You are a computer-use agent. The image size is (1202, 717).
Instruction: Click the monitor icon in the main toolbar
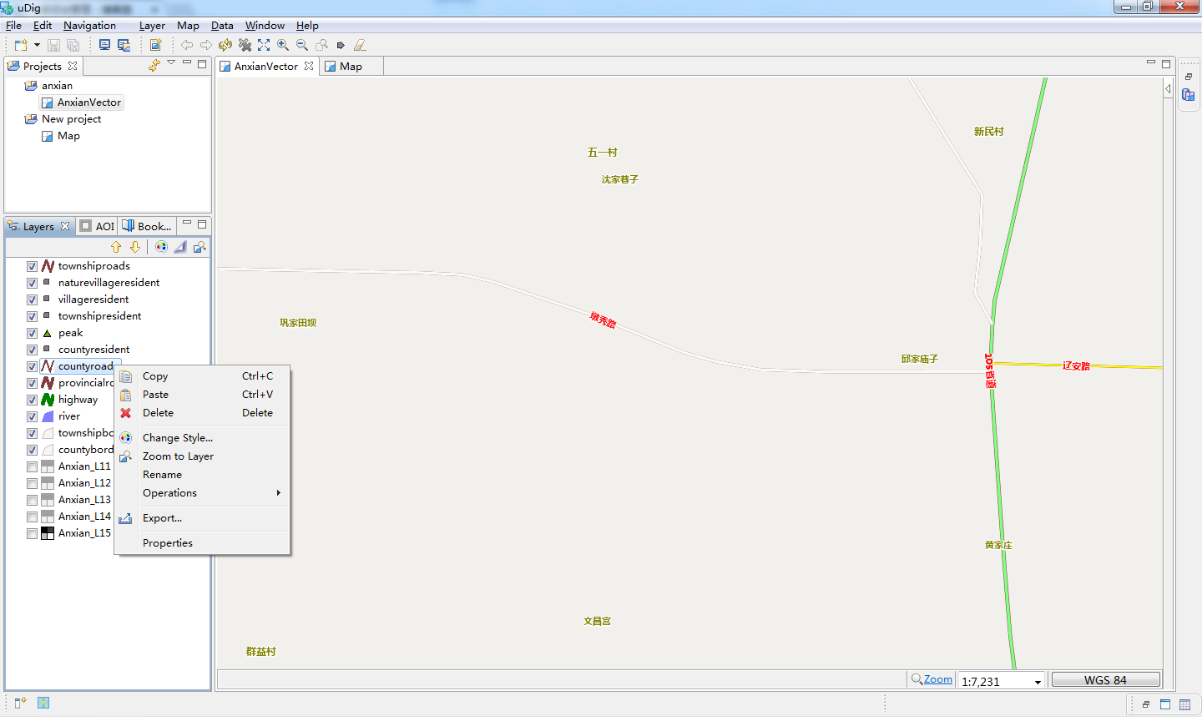point(104,45)
